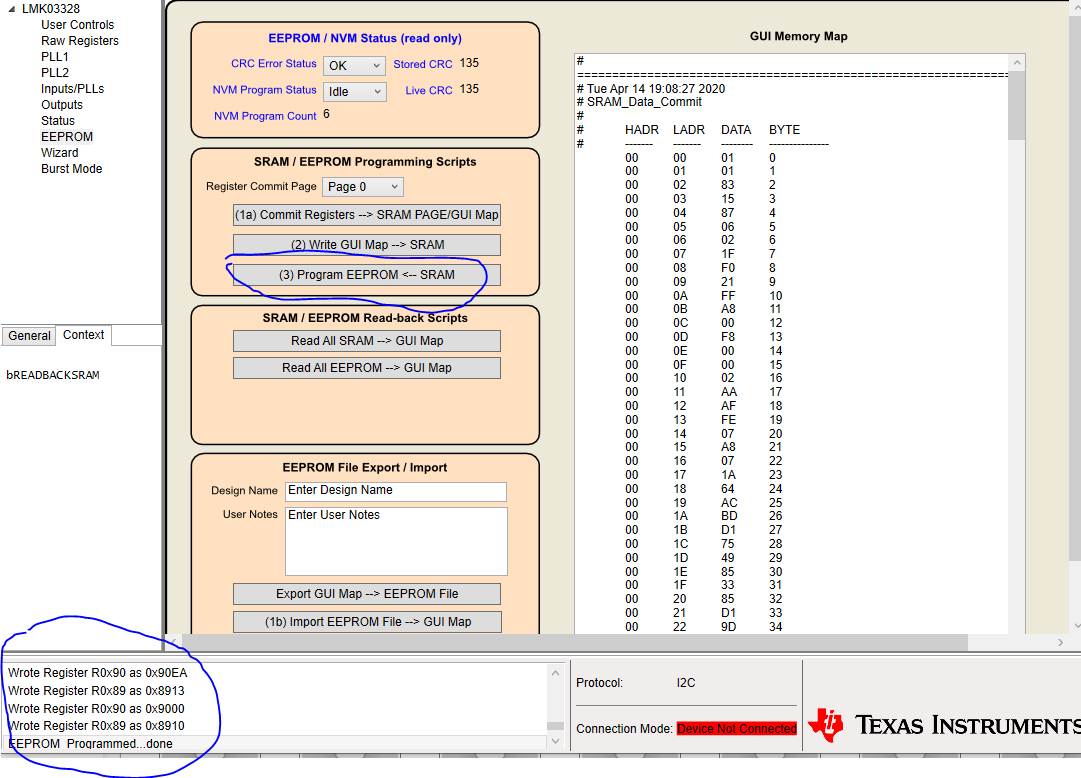This screenshot has height=778, width=1081.
Task: Click the Texas Instruments logo
Action: pyautogui.click(x=944, y=725)
